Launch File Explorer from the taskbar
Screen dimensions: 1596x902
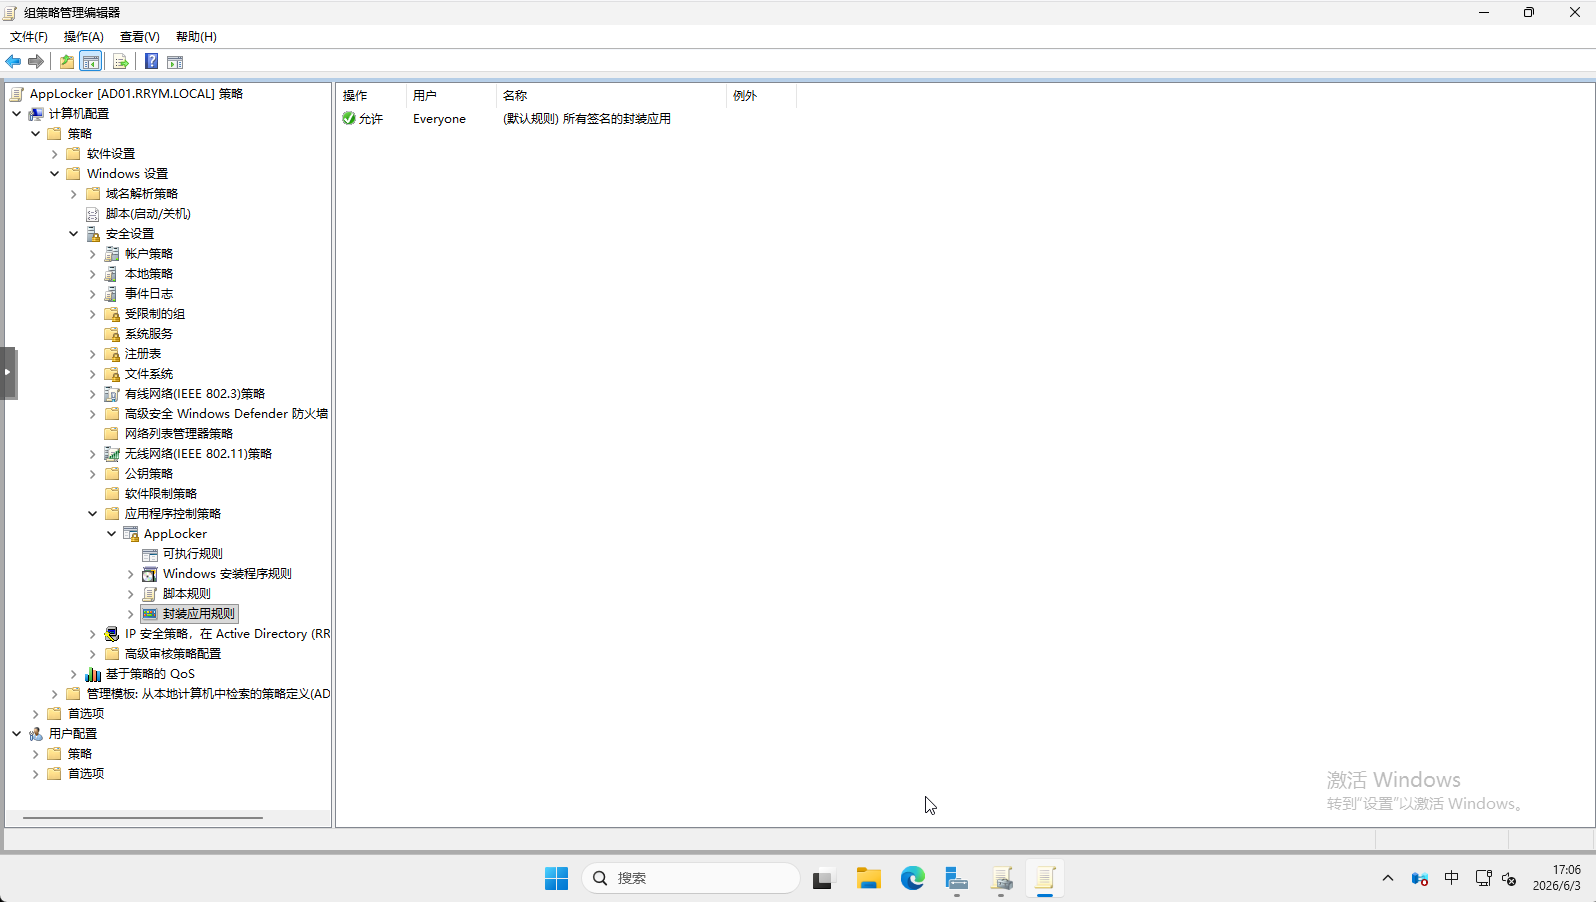[x=868, y=878]
